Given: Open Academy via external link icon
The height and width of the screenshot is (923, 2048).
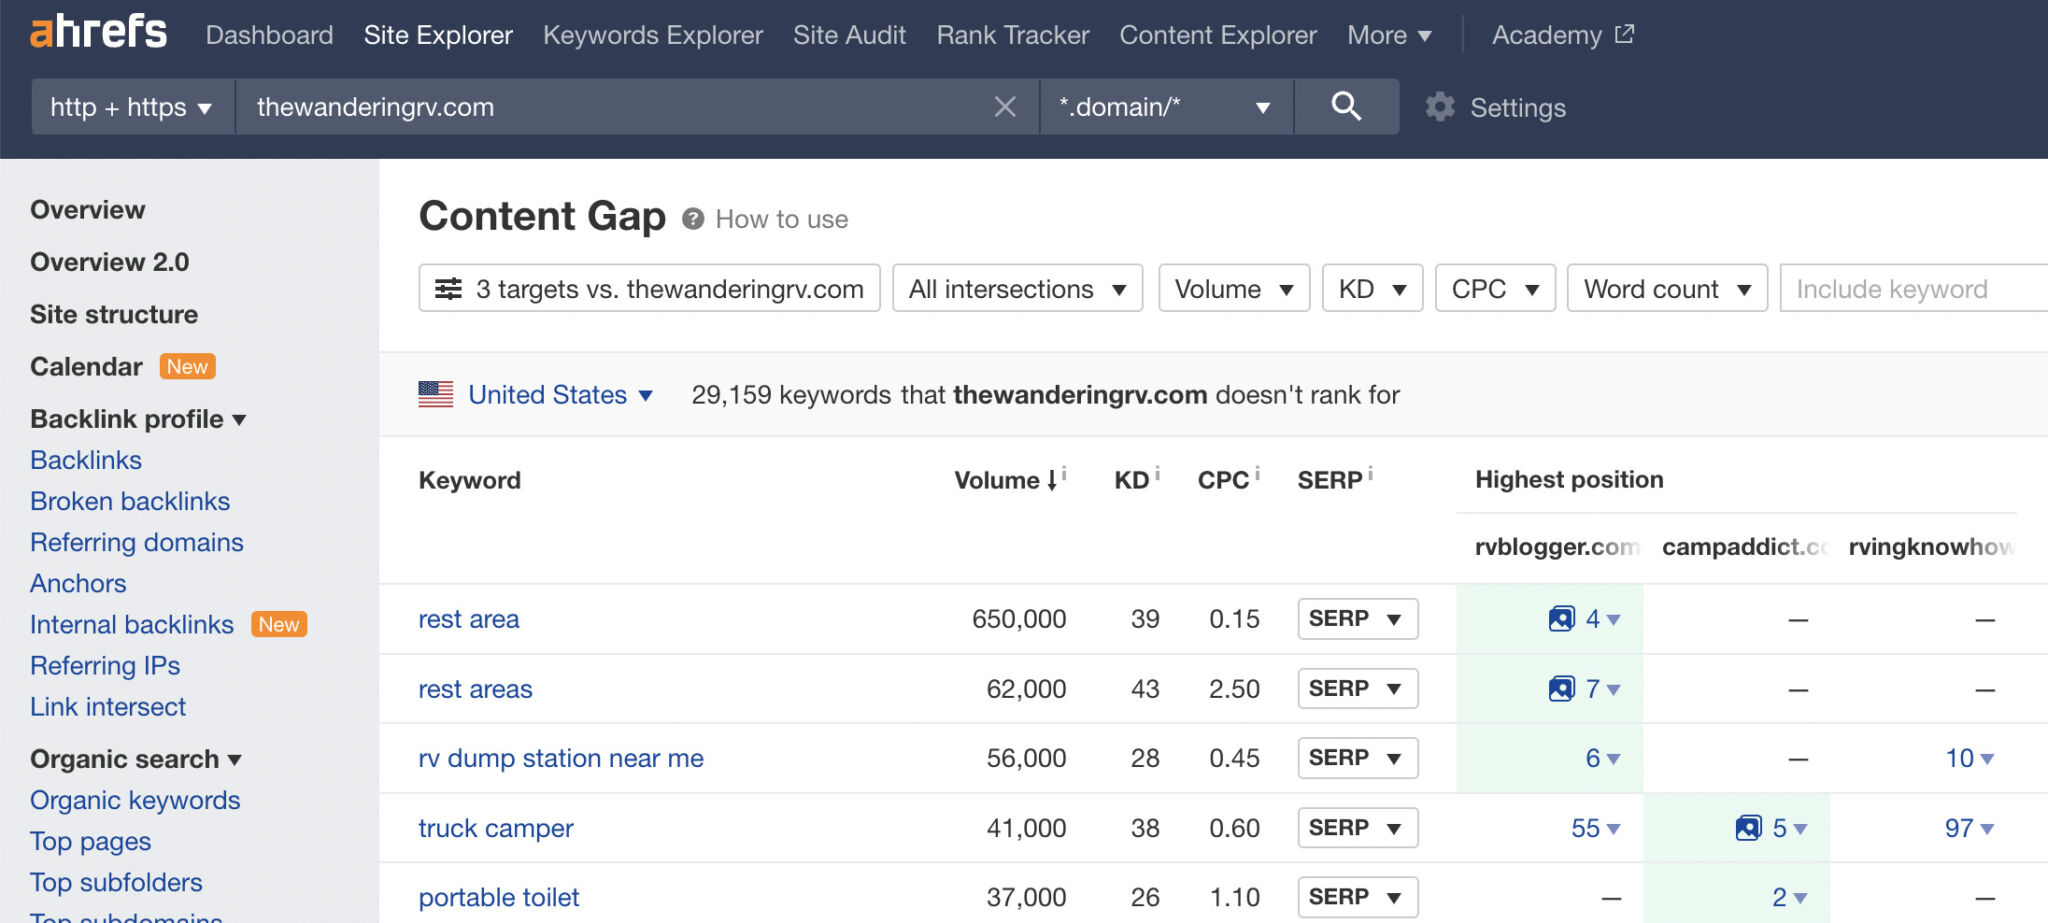Looking at the screenshot, I should [x=1625, y=32].
